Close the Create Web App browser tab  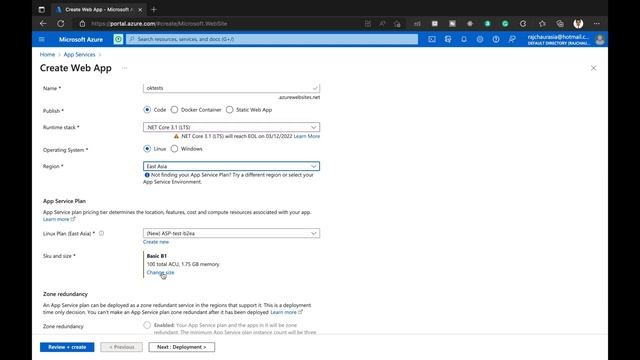tap(140, 9)
